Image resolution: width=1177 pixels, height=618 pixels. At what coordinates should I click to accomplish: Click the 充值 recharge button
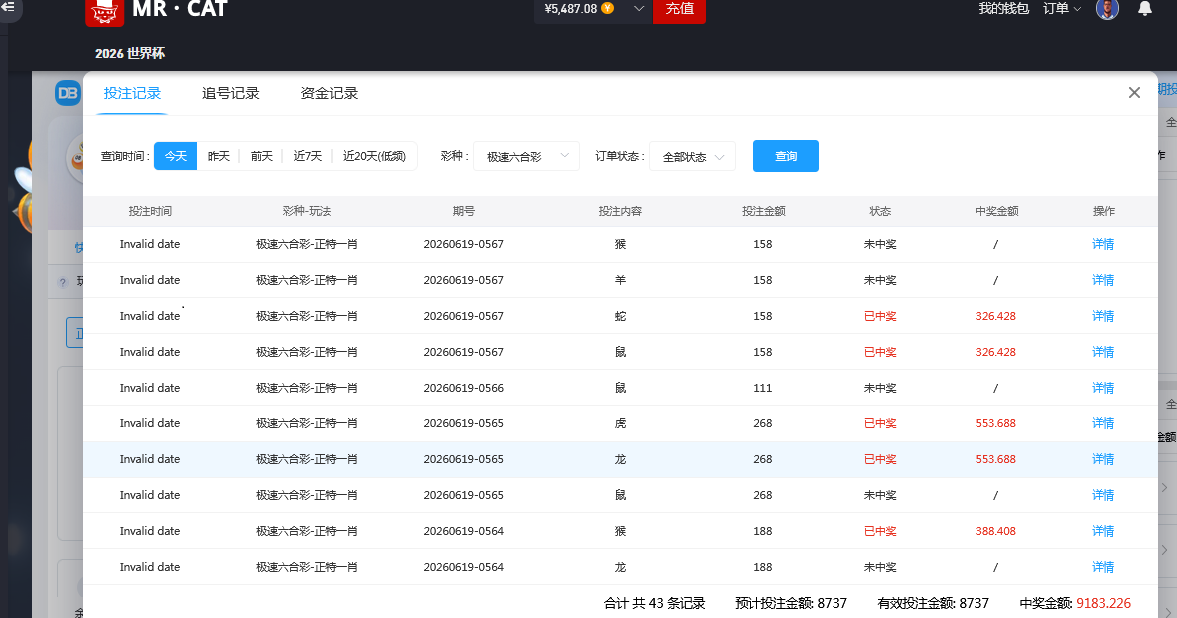point(679,9)
